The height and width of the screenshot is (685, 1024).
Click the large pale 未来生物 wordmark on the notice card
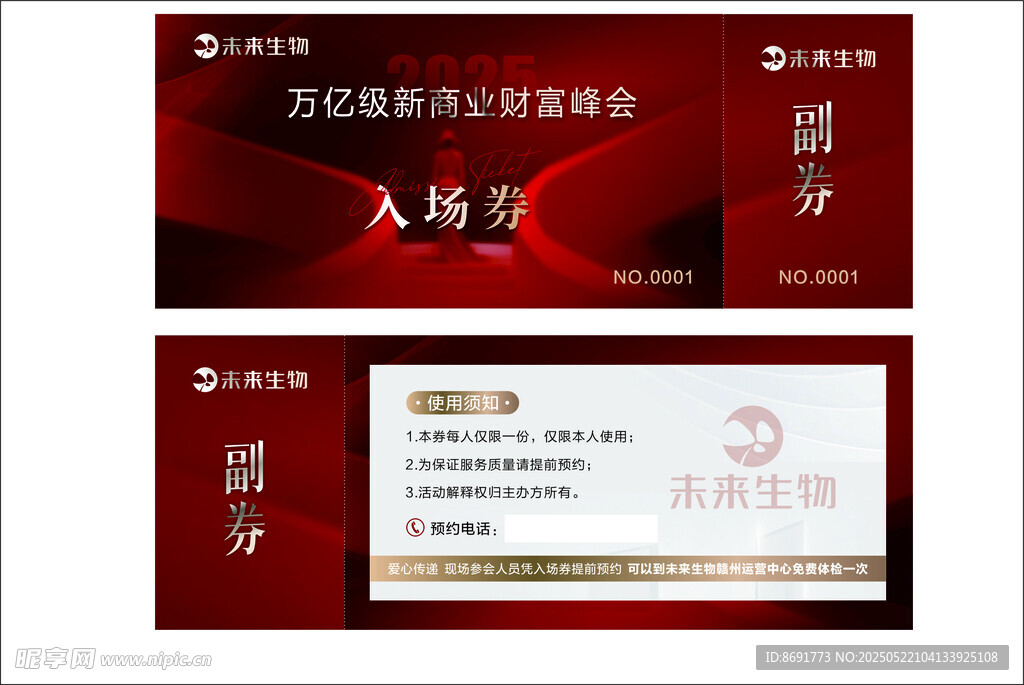click(753, 492)
